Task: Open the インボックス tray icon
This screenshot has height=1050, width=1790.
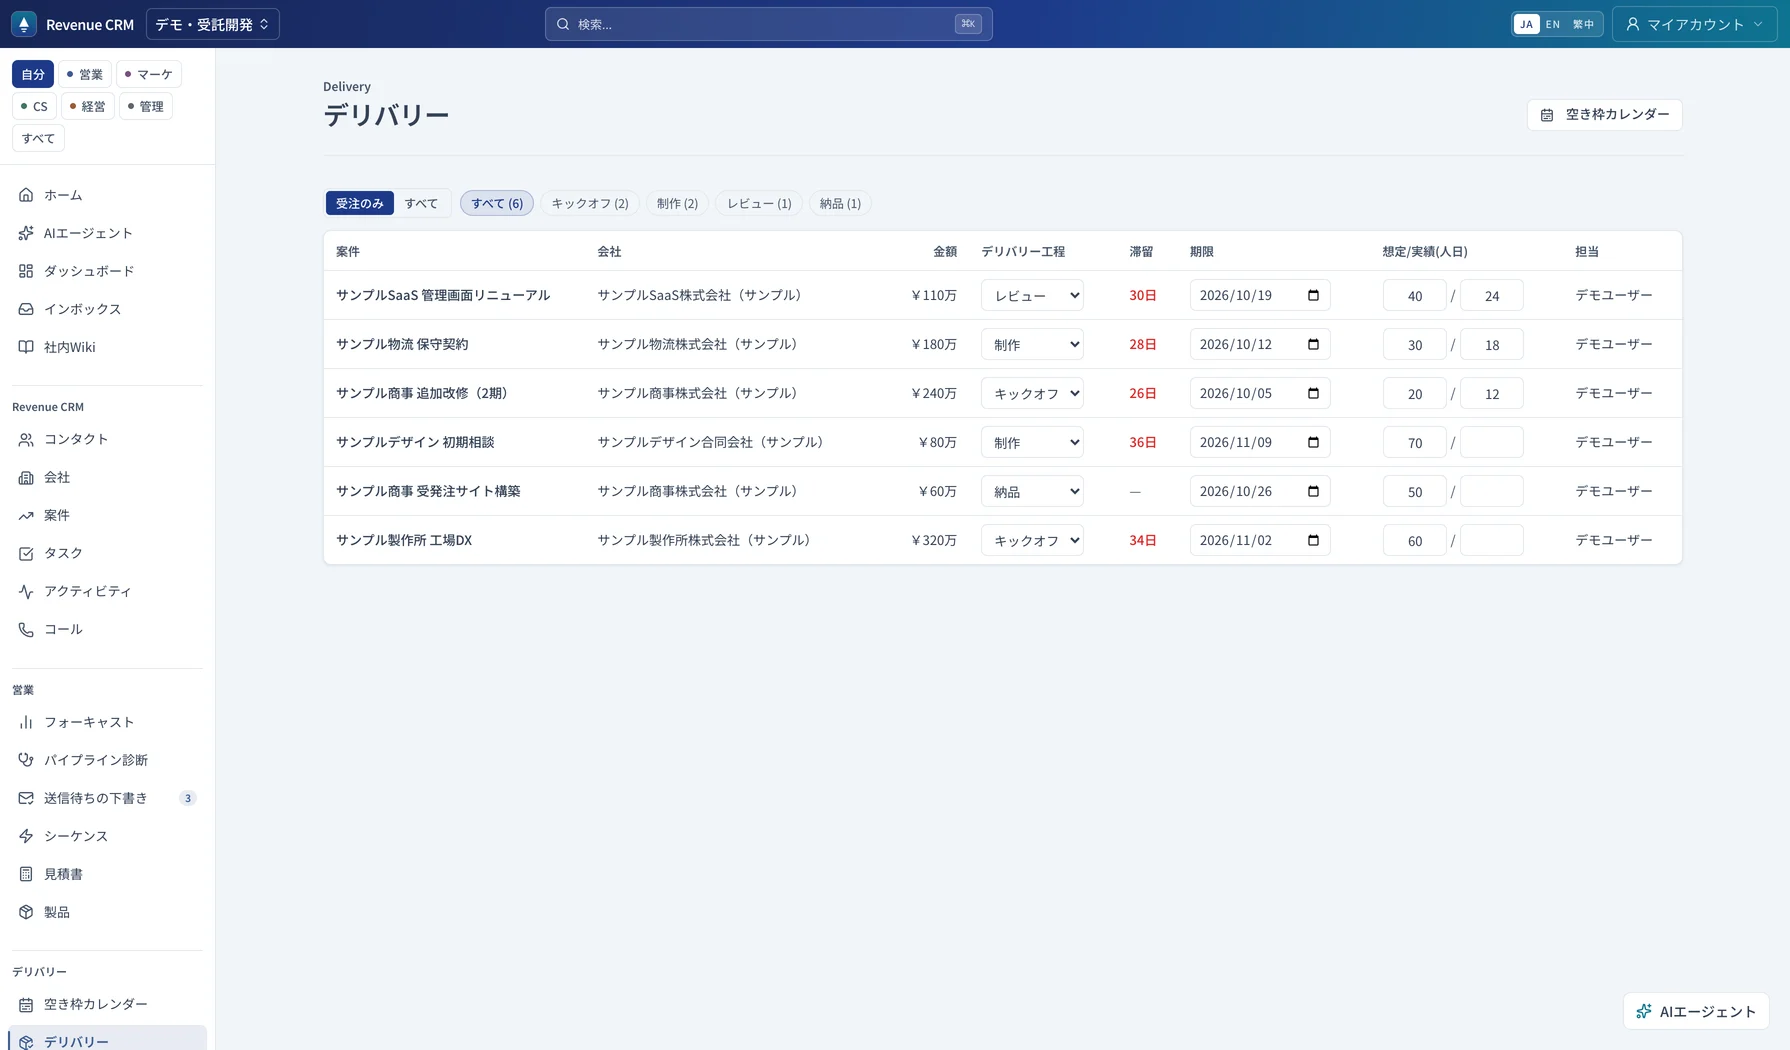Action: [x=26, y=309]
